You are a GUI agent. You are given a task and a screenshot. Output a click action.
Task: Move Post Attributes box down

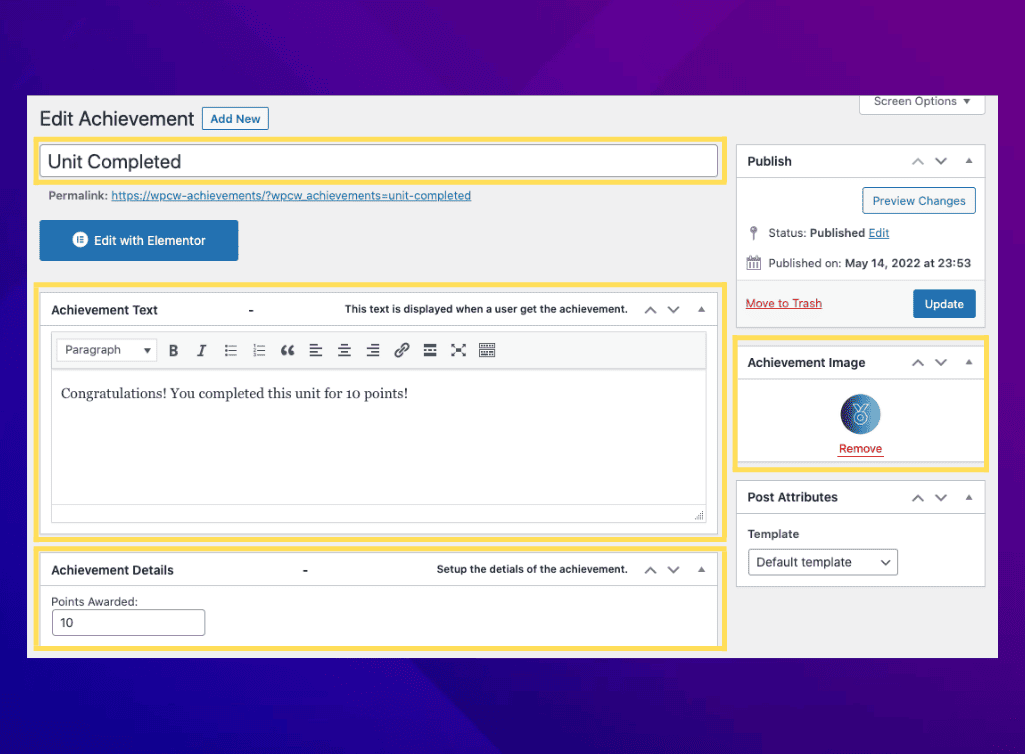[x=941, y=498]
